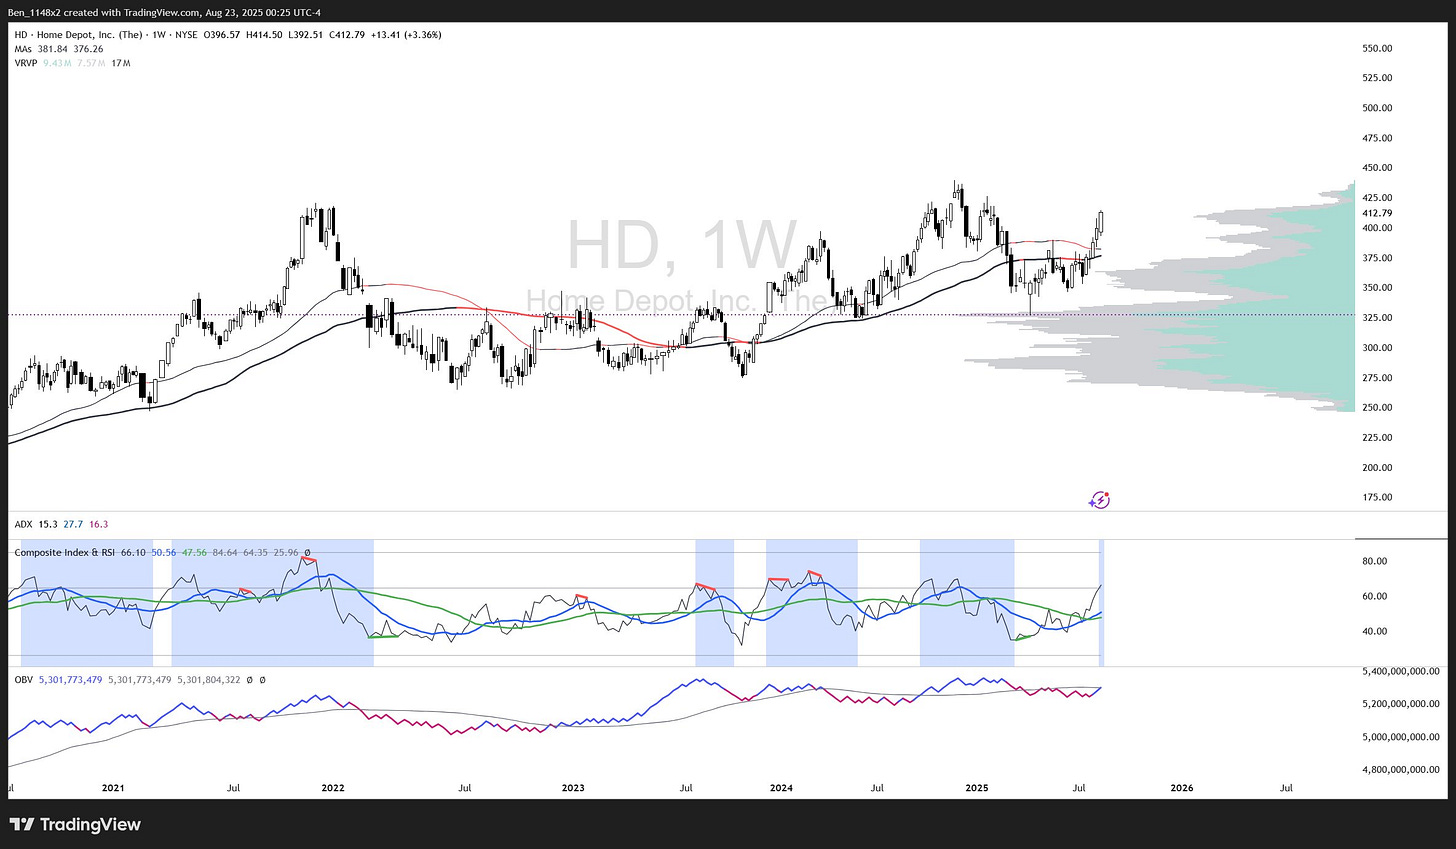Click the 17M VRVP volume value
Image resolution: width=1456 pixels, height=849 pixels.
[121, 63]
